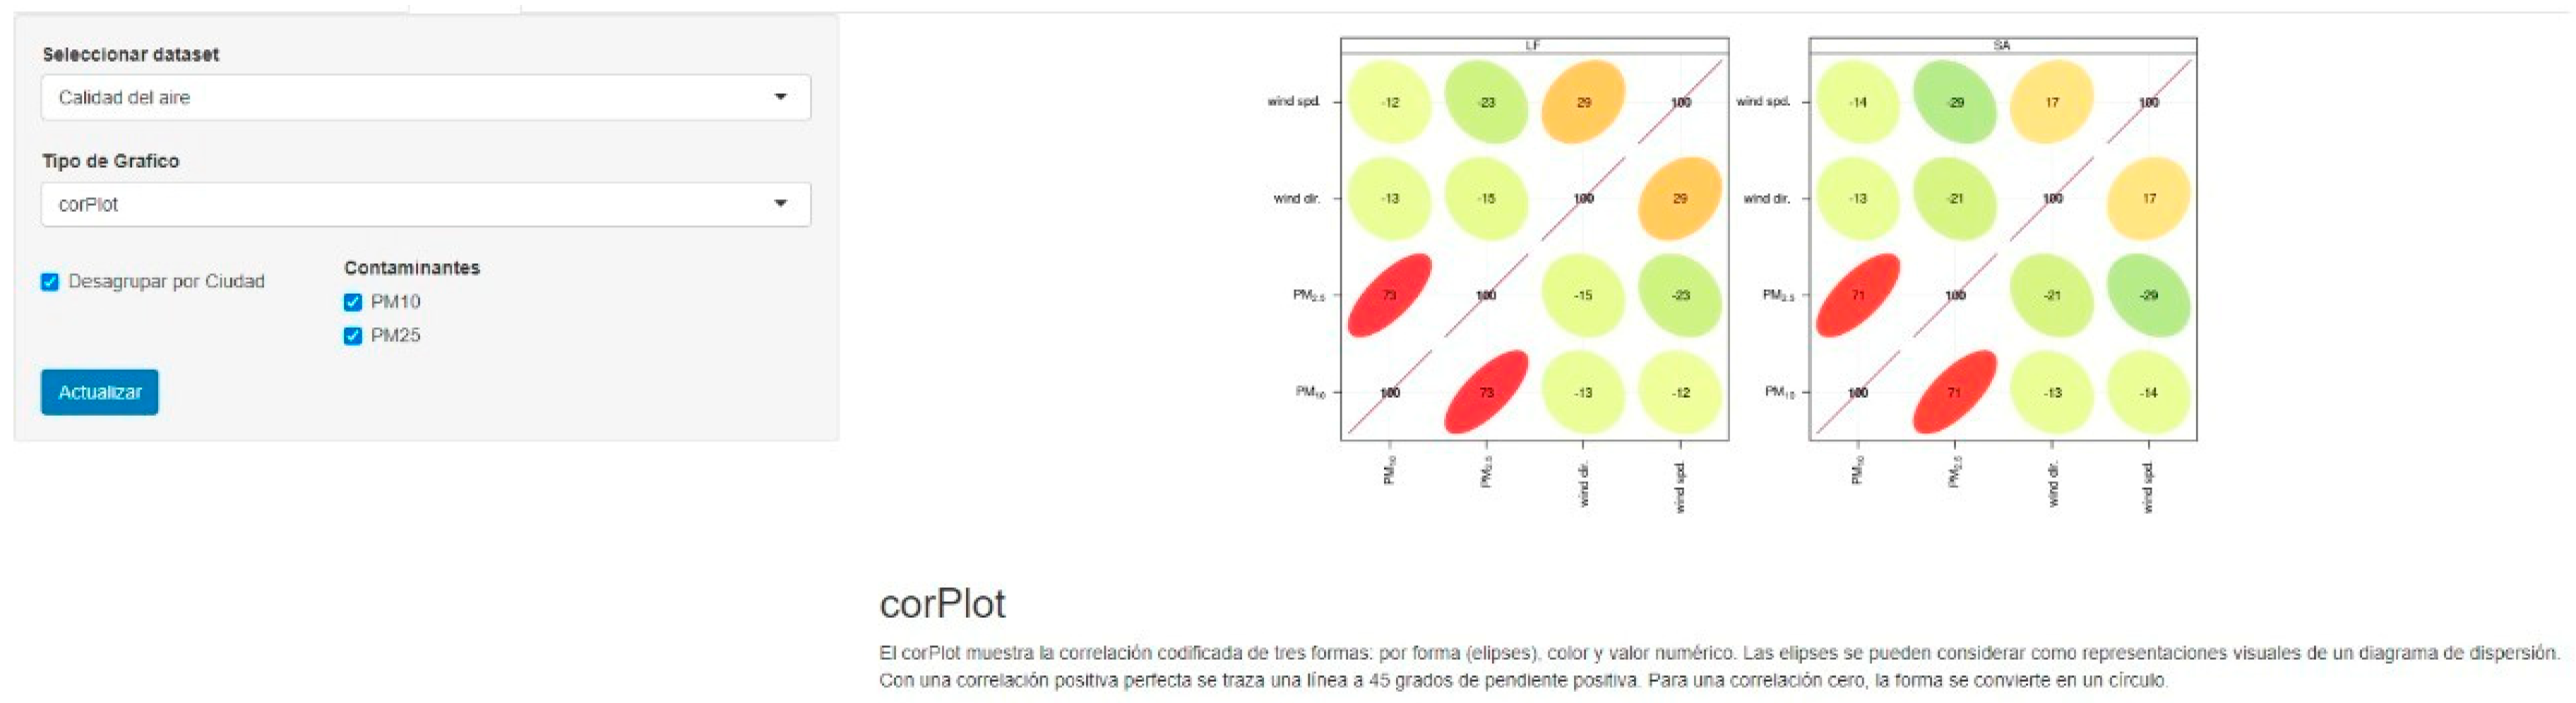Click the -23 ellipse in LF PM2.5 row
This screenshot has width=2576, height=703.
point(1680,295)
